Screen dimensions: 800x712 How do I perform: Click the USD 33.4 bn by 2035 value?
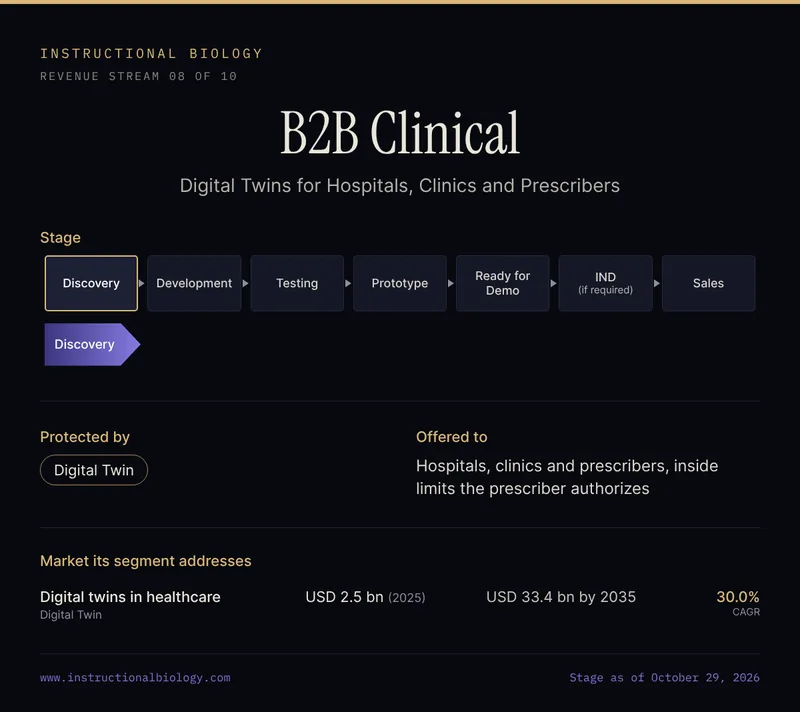(561, 597)
